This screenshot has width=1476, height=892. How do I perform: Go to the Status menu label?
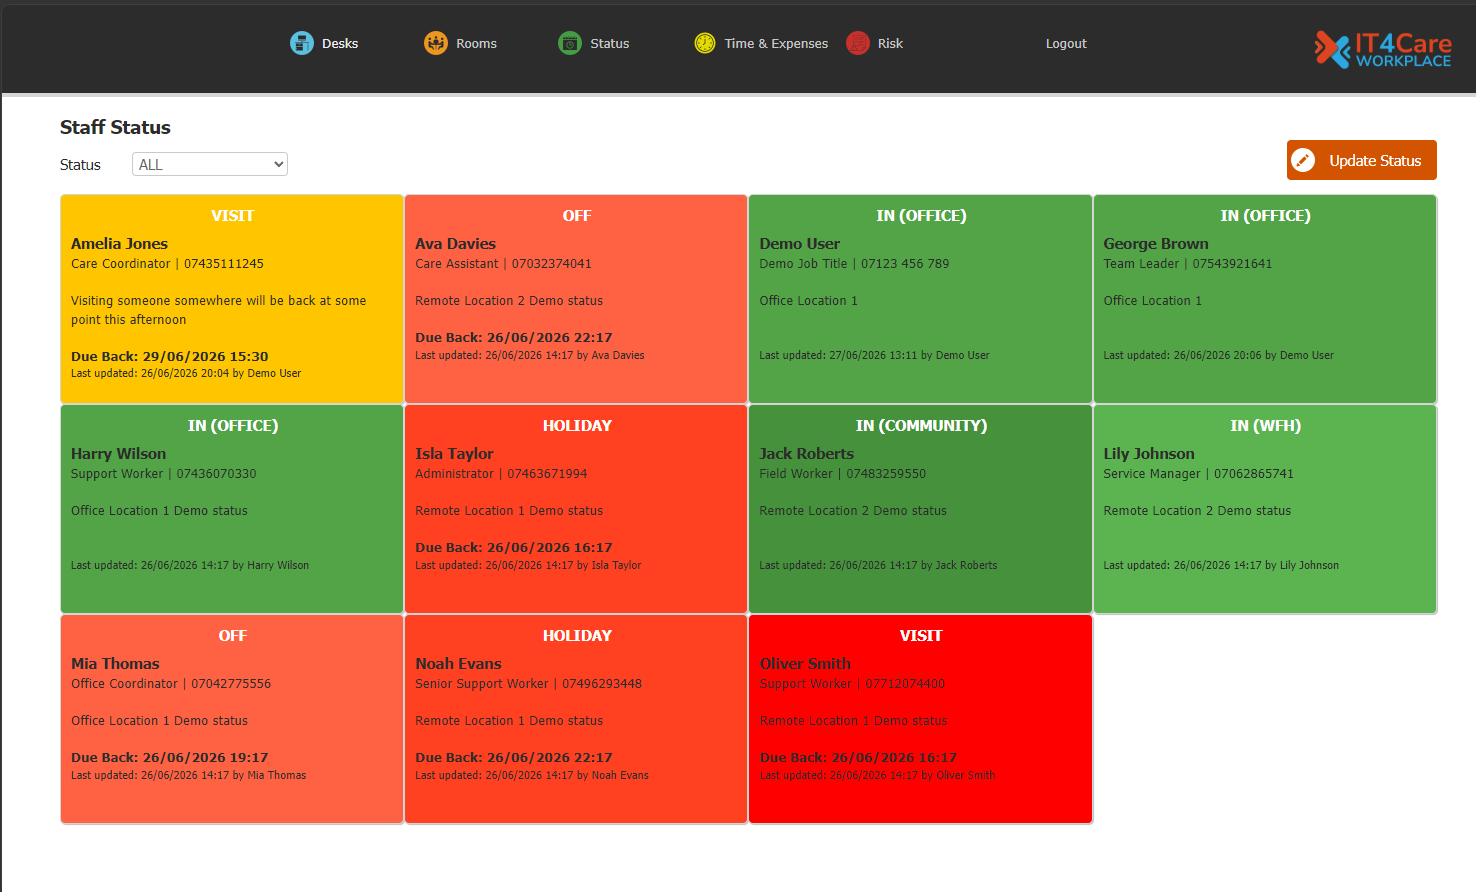point(610,44)
